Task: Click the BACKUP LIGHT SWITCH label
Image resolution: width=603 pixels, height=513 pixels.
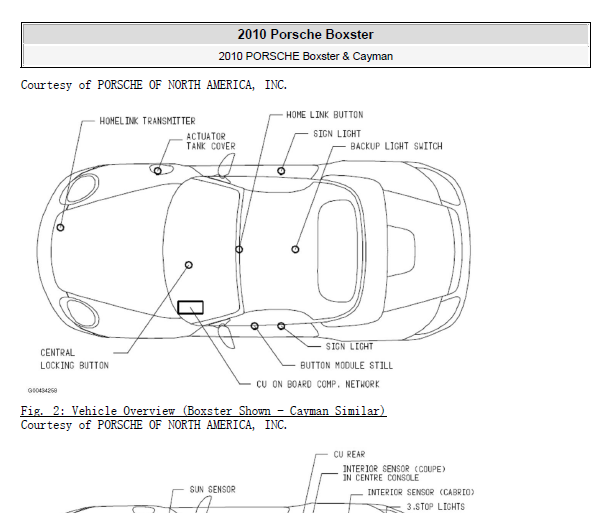Action: point(396,146)
